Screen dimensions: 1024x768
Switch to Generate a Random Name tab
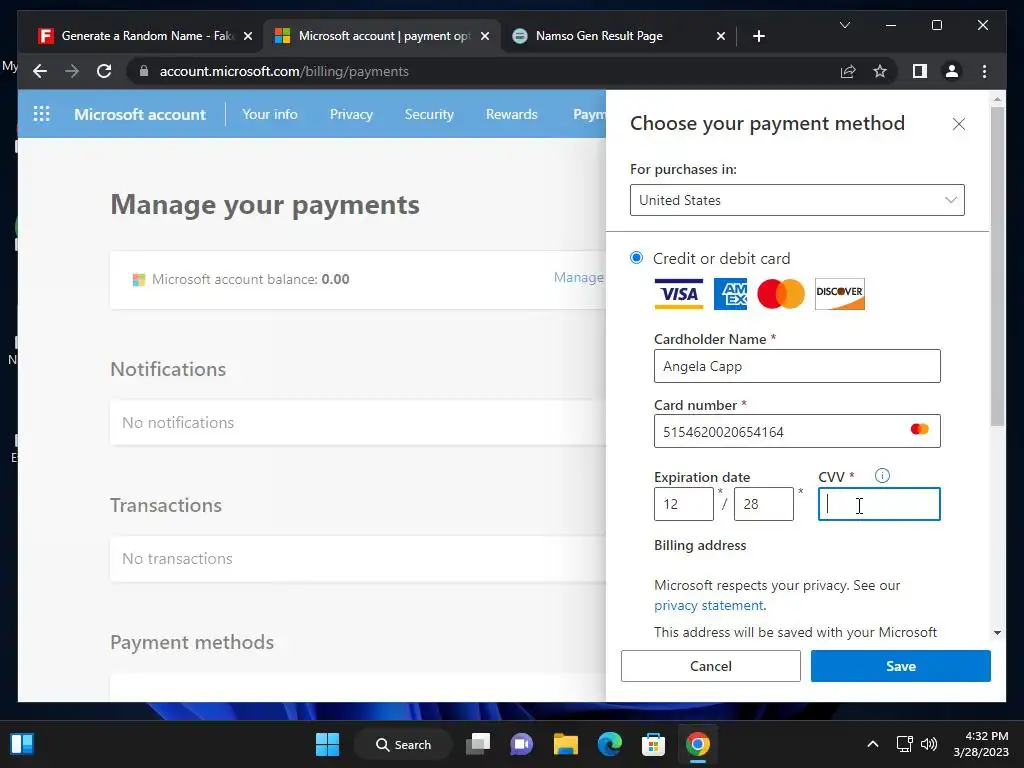[x=146, y=36]
